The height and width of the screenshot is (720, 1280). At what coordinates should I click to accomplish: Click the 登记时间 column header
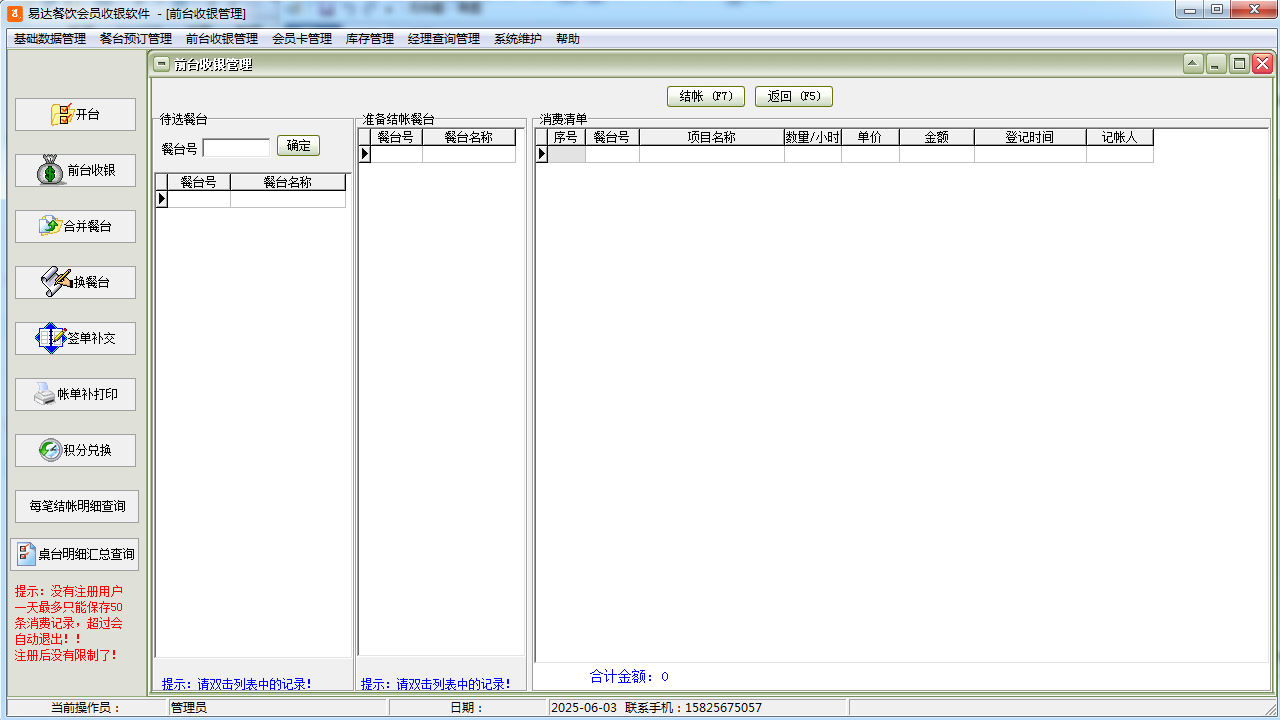click(x=1029, y=137)
